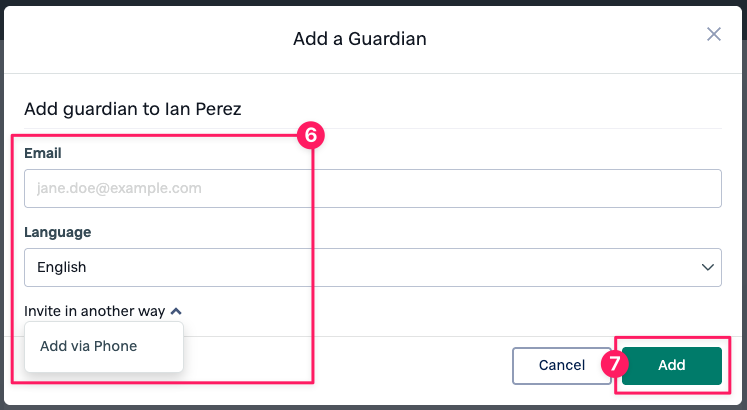Click the green Add button

[x=672, y=366]
